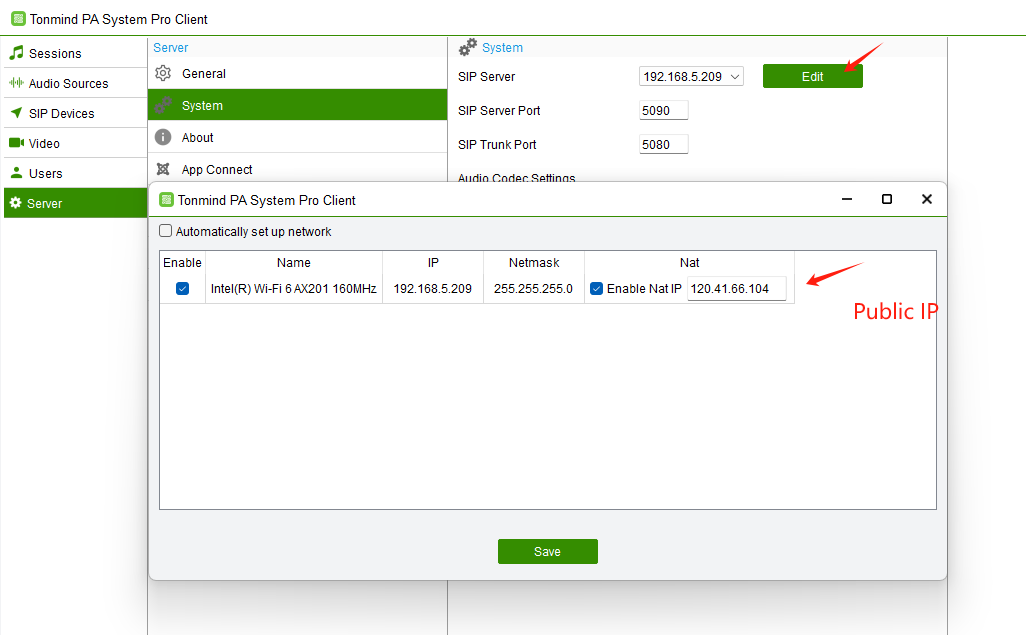Screen dimensions: 1026x635
Task: Open the App Connect settings
Action: (x=298, y=169)
